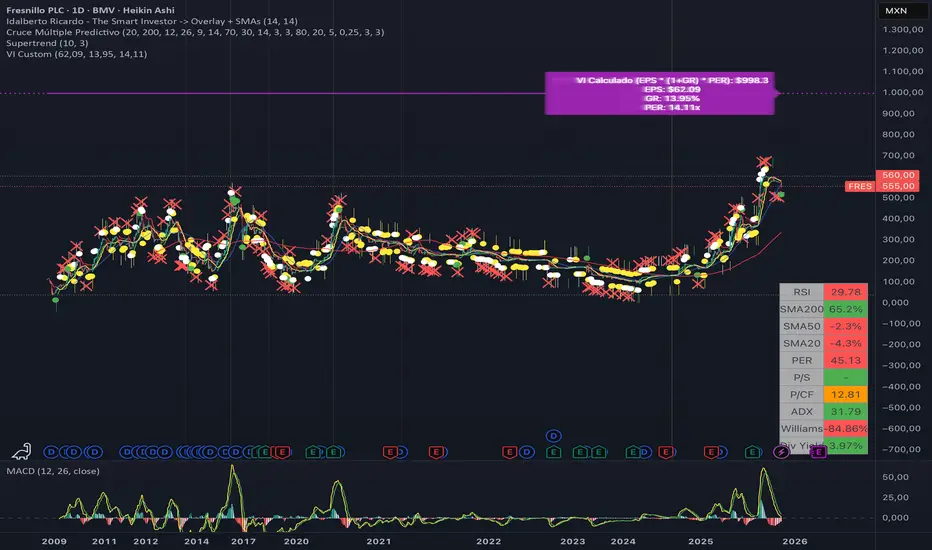
Task: Click the 1.000,00 level on the price axis
Action: click(903, 92)
